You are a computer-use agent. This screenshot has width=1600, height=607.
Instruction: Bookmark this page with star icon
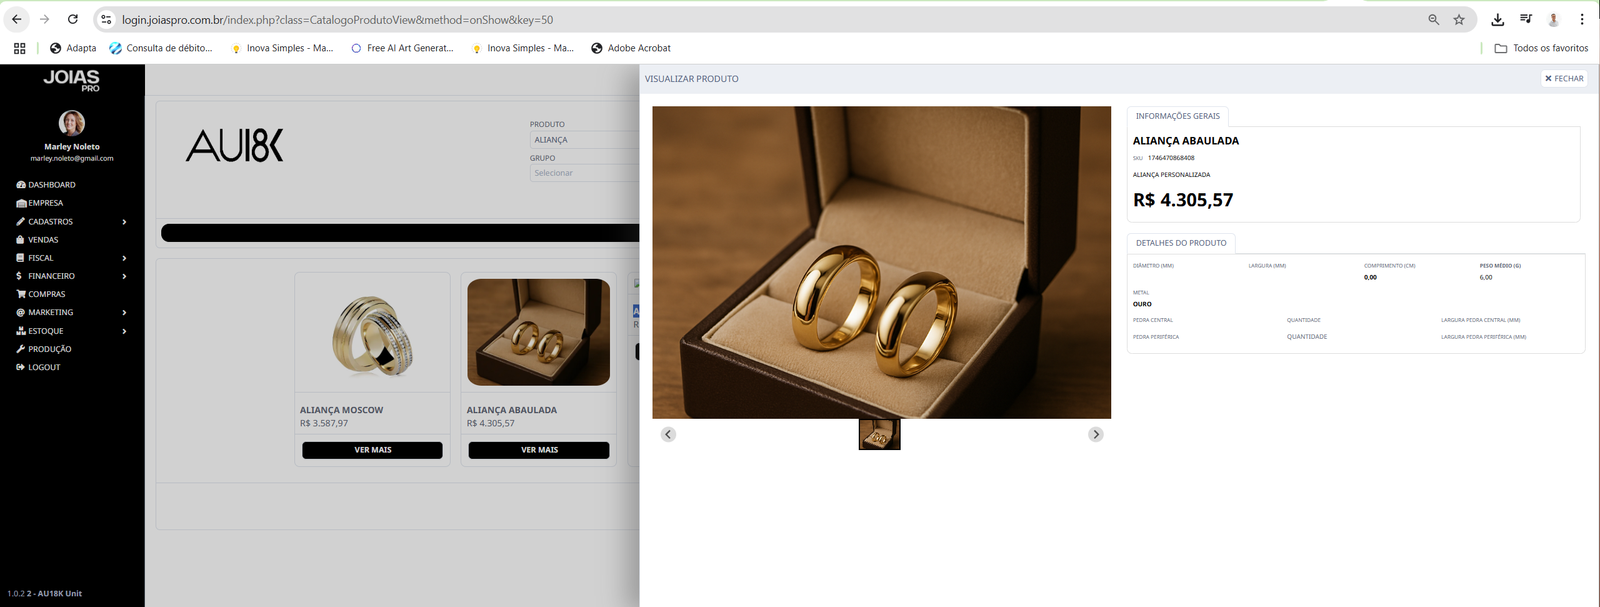(1459, 19)
